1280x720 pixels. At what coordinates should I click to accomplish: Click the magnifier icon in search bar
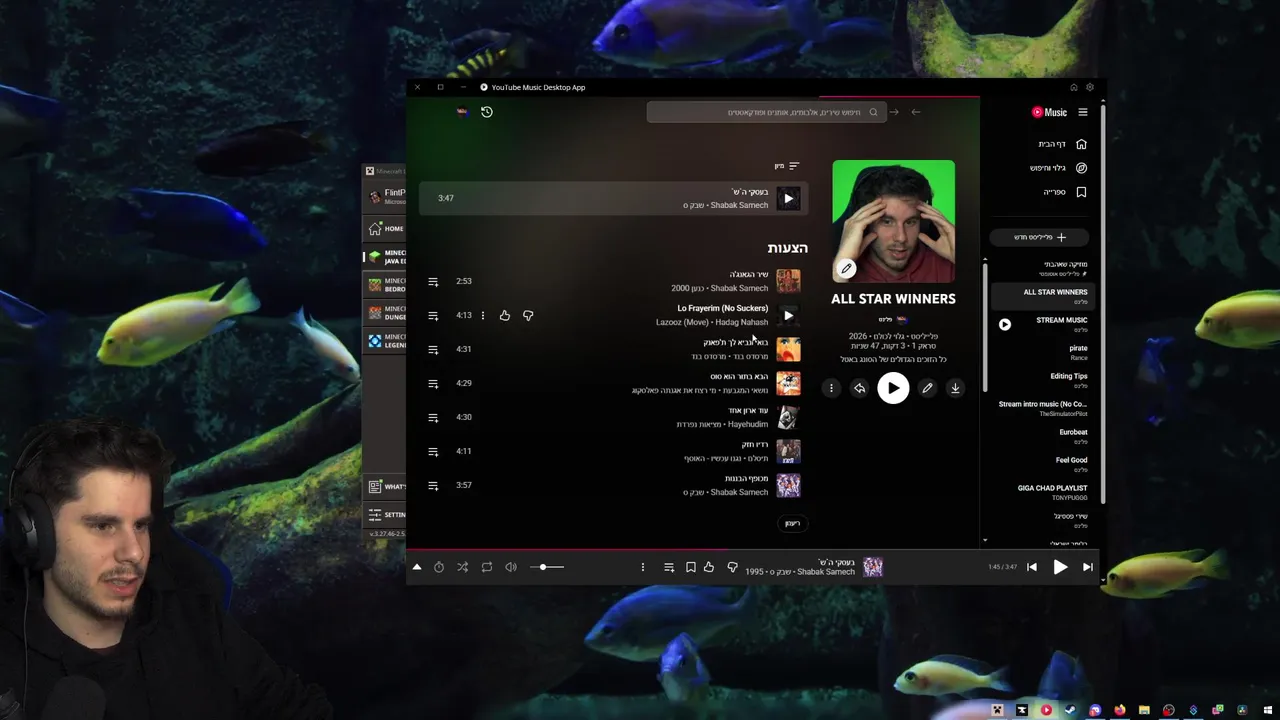point(873,112)
